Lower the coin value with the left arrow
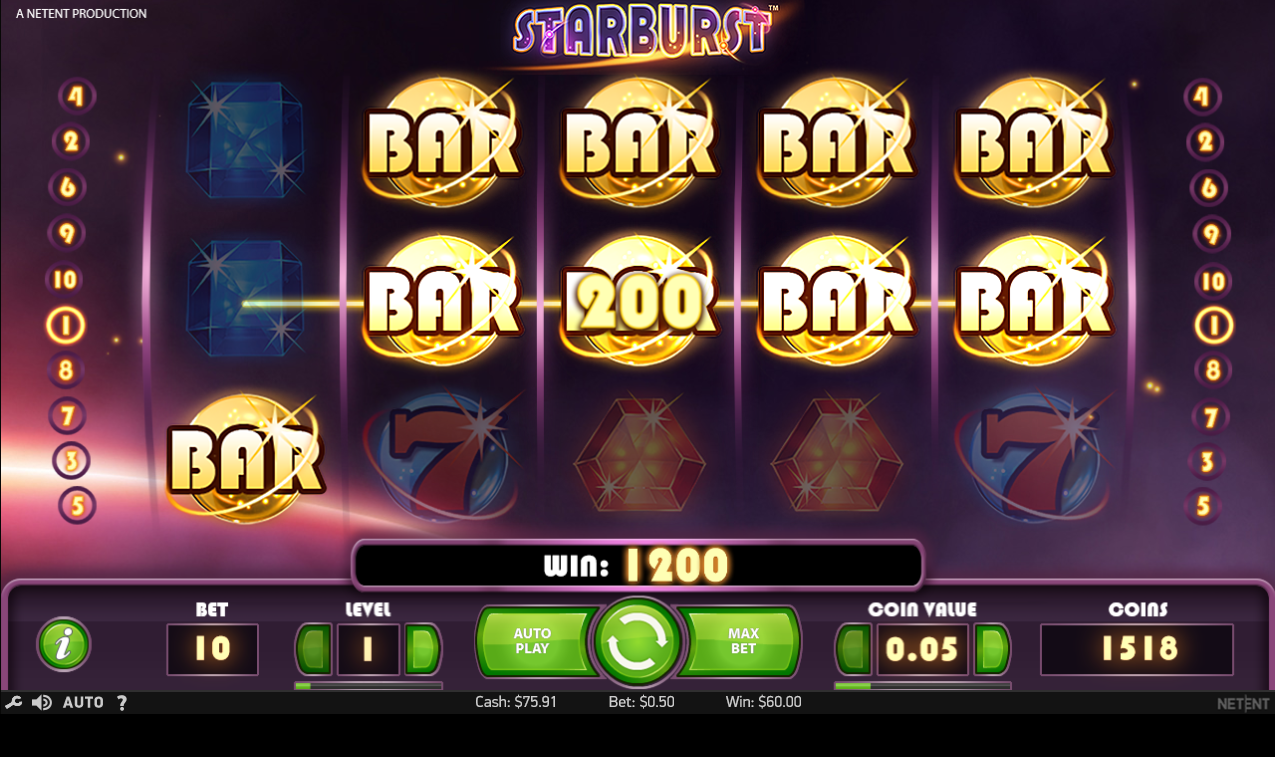 pyautogui.click(x=854, y=650)
